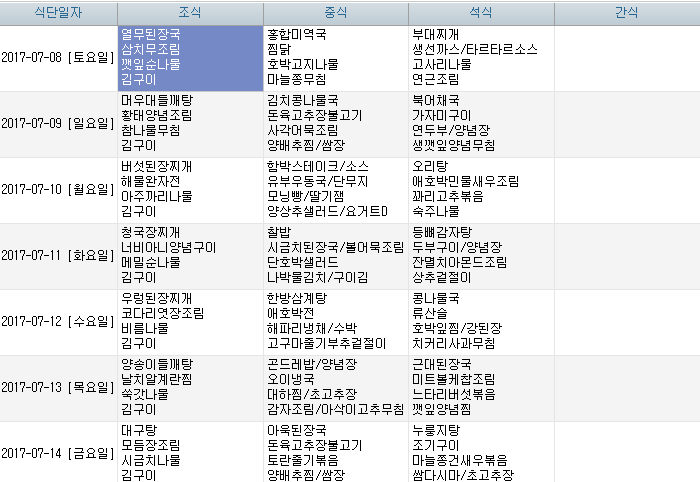Click the 석식 cell containing 부대찌개
This screenshot has width=700, height=482.
481,58
